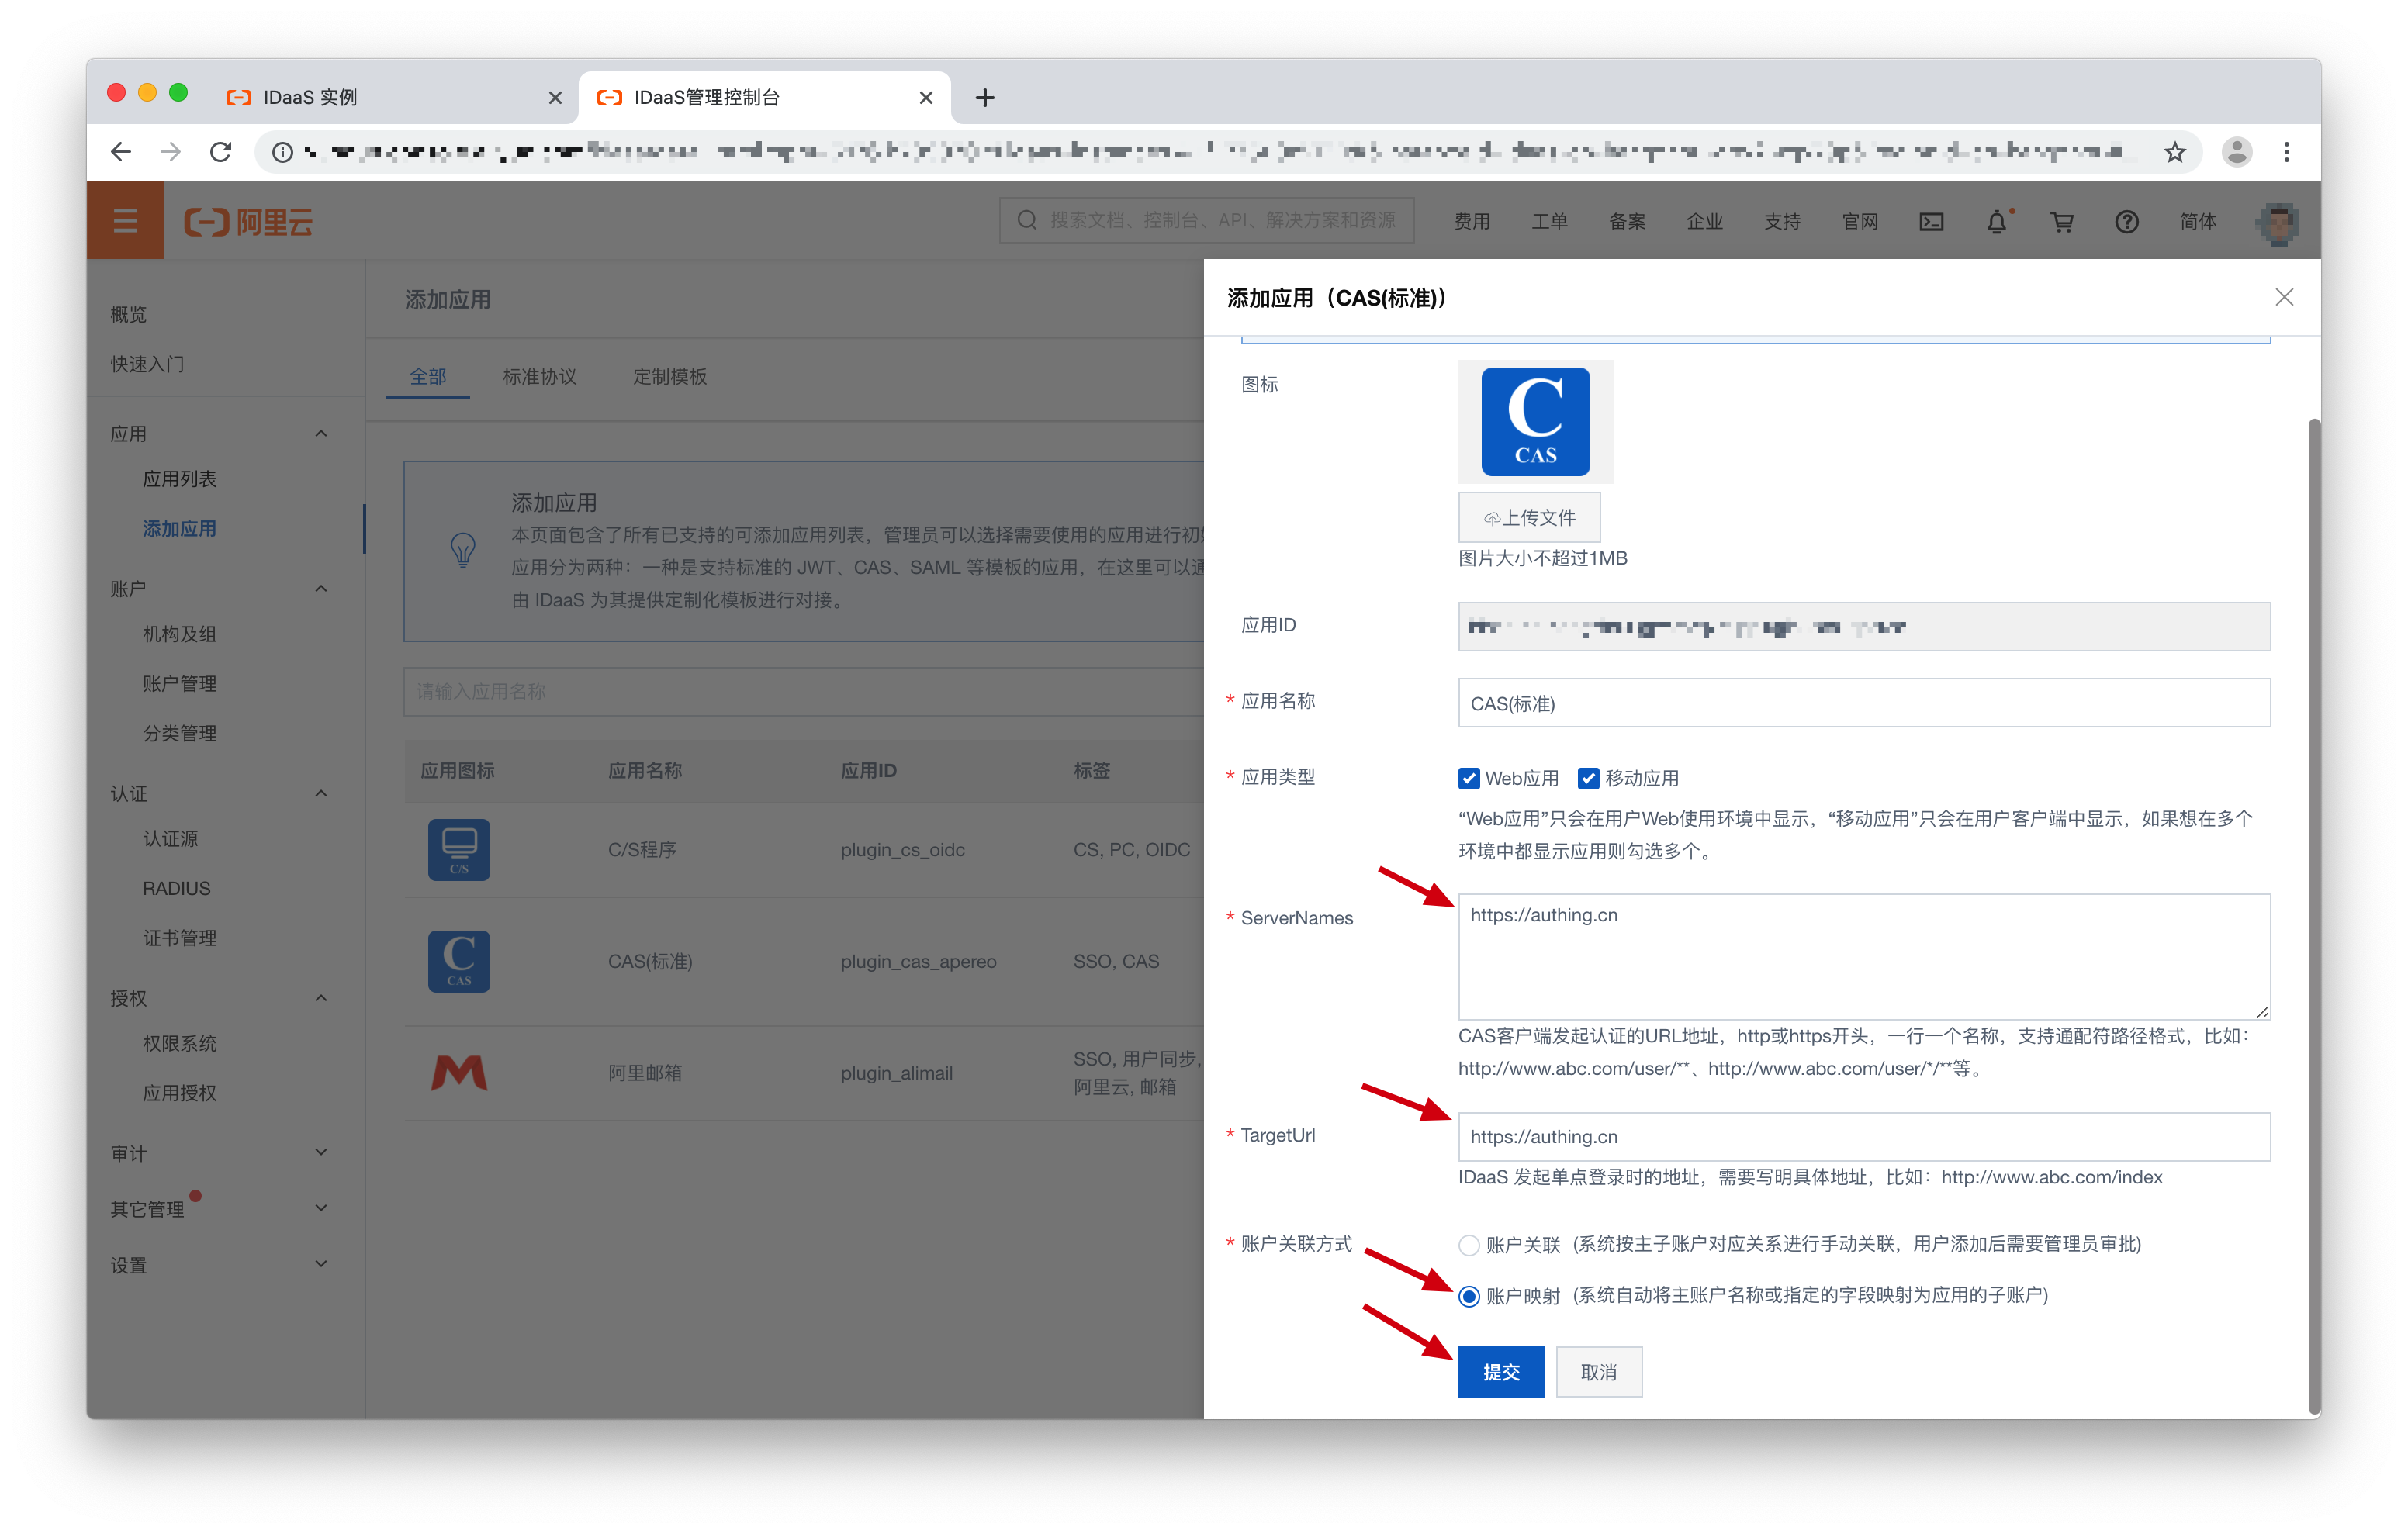Toggle the 移动应用 checkbox
The height and width of the screenshot is (1534, 2408).
(x=1588, y=778)
